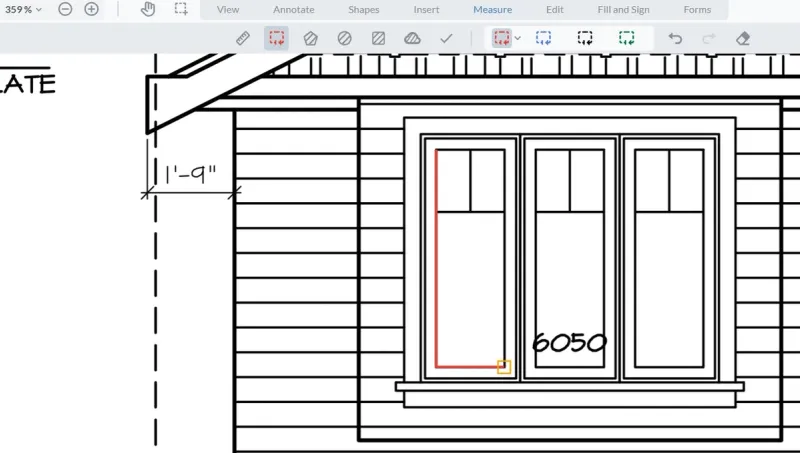The width and height of the screenshot is (800, 453).
Task: Click the undo arrow
Action: click(x=675, y=38)
